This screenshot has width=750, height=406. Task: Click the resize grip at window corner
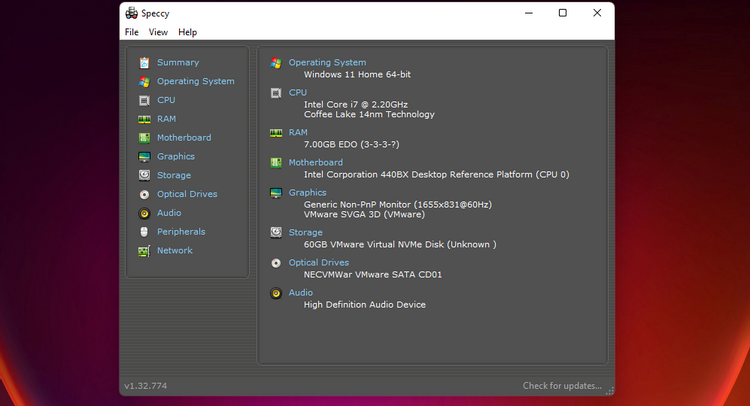pyautogui.click(x=610, y=391)
